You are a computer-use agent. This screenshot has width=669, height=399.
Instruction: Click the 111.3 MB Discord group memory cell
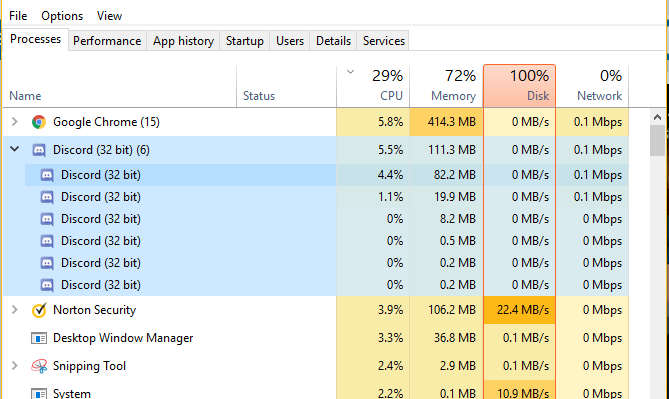tap(446, 150)
